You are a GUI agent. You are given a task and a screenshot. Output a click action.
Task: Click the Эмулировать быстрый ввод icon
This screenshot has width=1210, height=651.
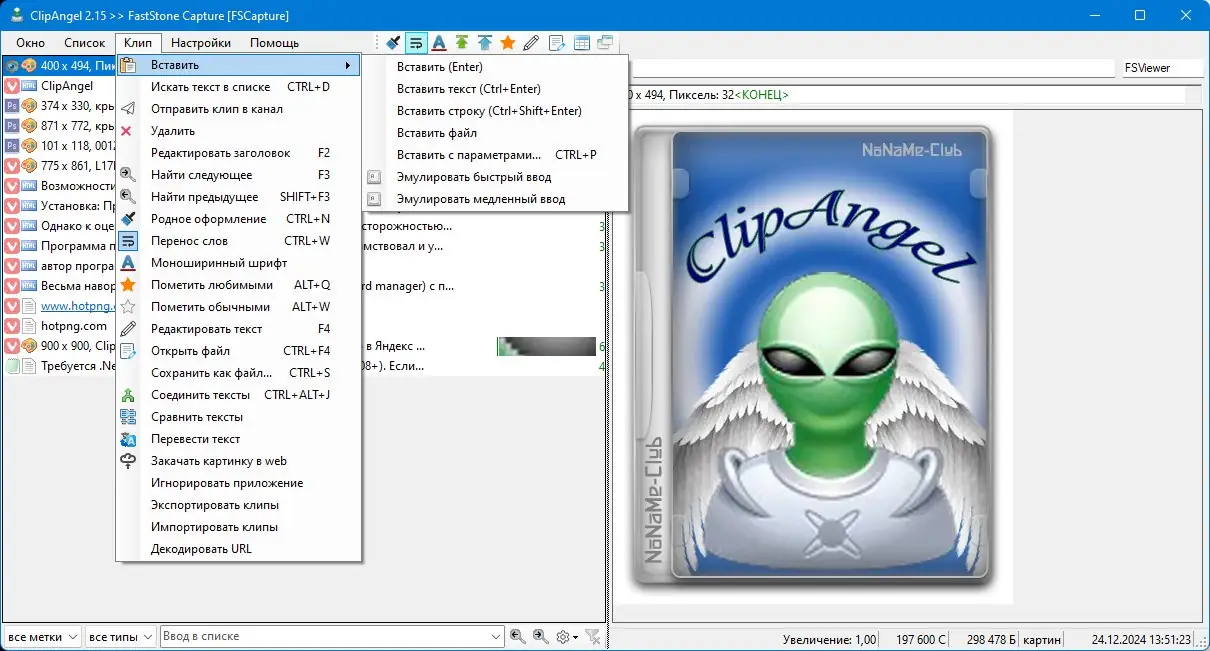point(374,177)
